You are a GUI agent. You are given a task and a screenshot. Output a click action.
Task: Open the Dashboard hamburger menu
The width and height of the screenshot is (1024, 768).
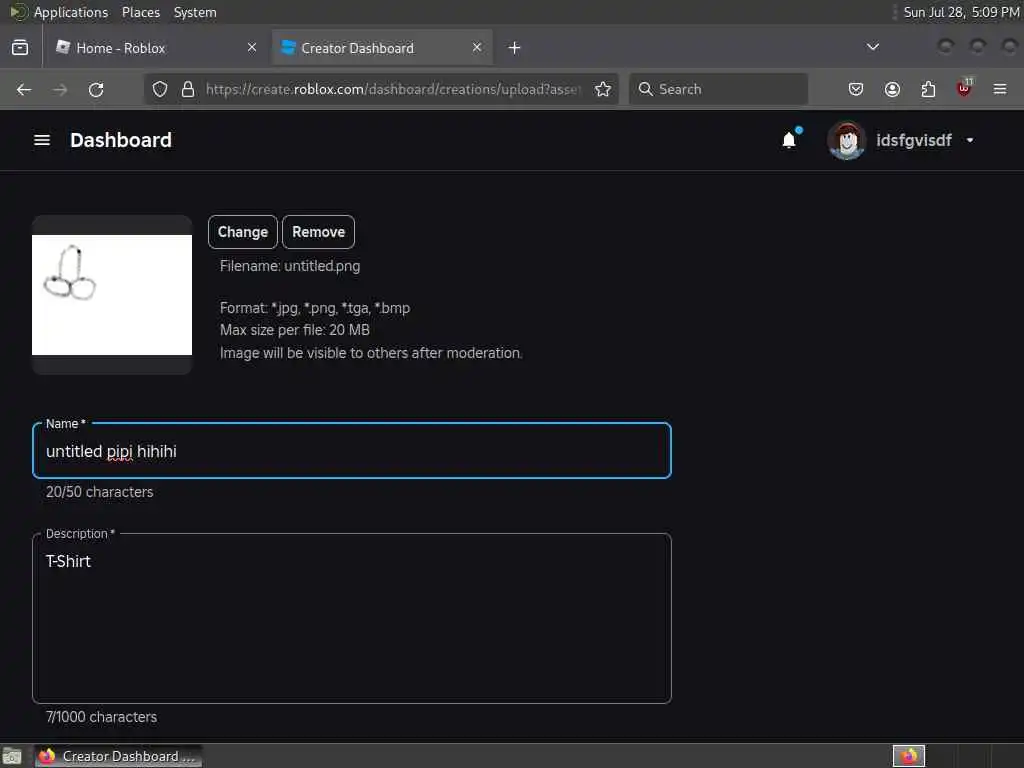click(x=42, y=140)
